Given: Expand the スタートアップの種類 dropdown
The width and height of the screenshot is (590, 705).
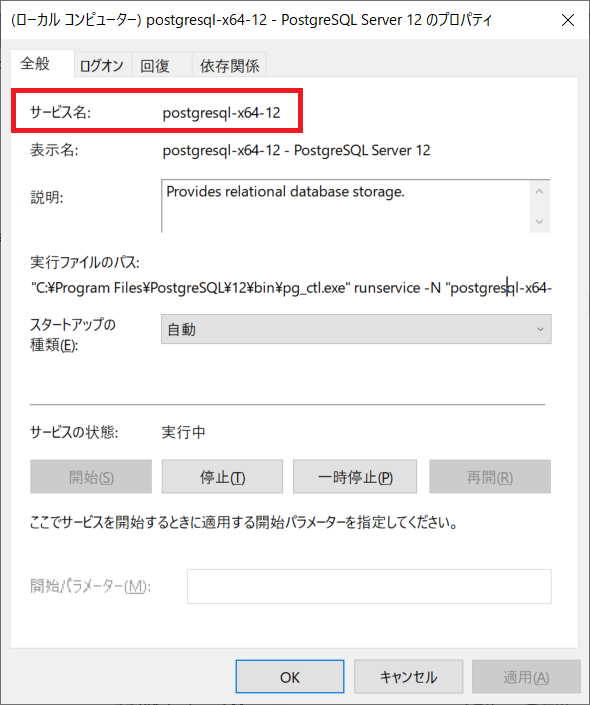Looking at the screenshot, I should tap(356, 329).
